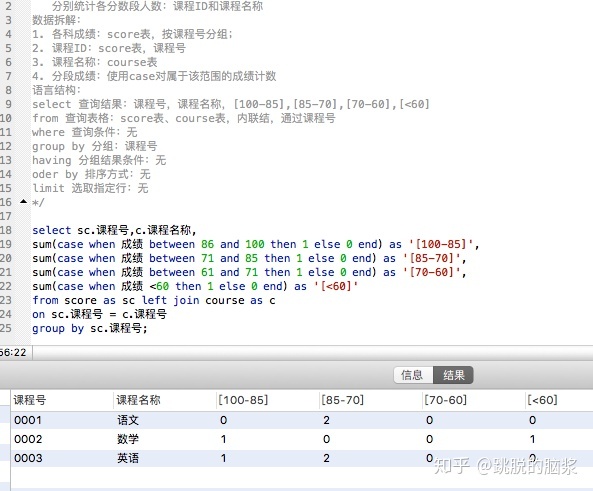Screen dimensions: 593x491
Task: Click [85-70] value 2 in 英语 row
Action: pos(326,458)
